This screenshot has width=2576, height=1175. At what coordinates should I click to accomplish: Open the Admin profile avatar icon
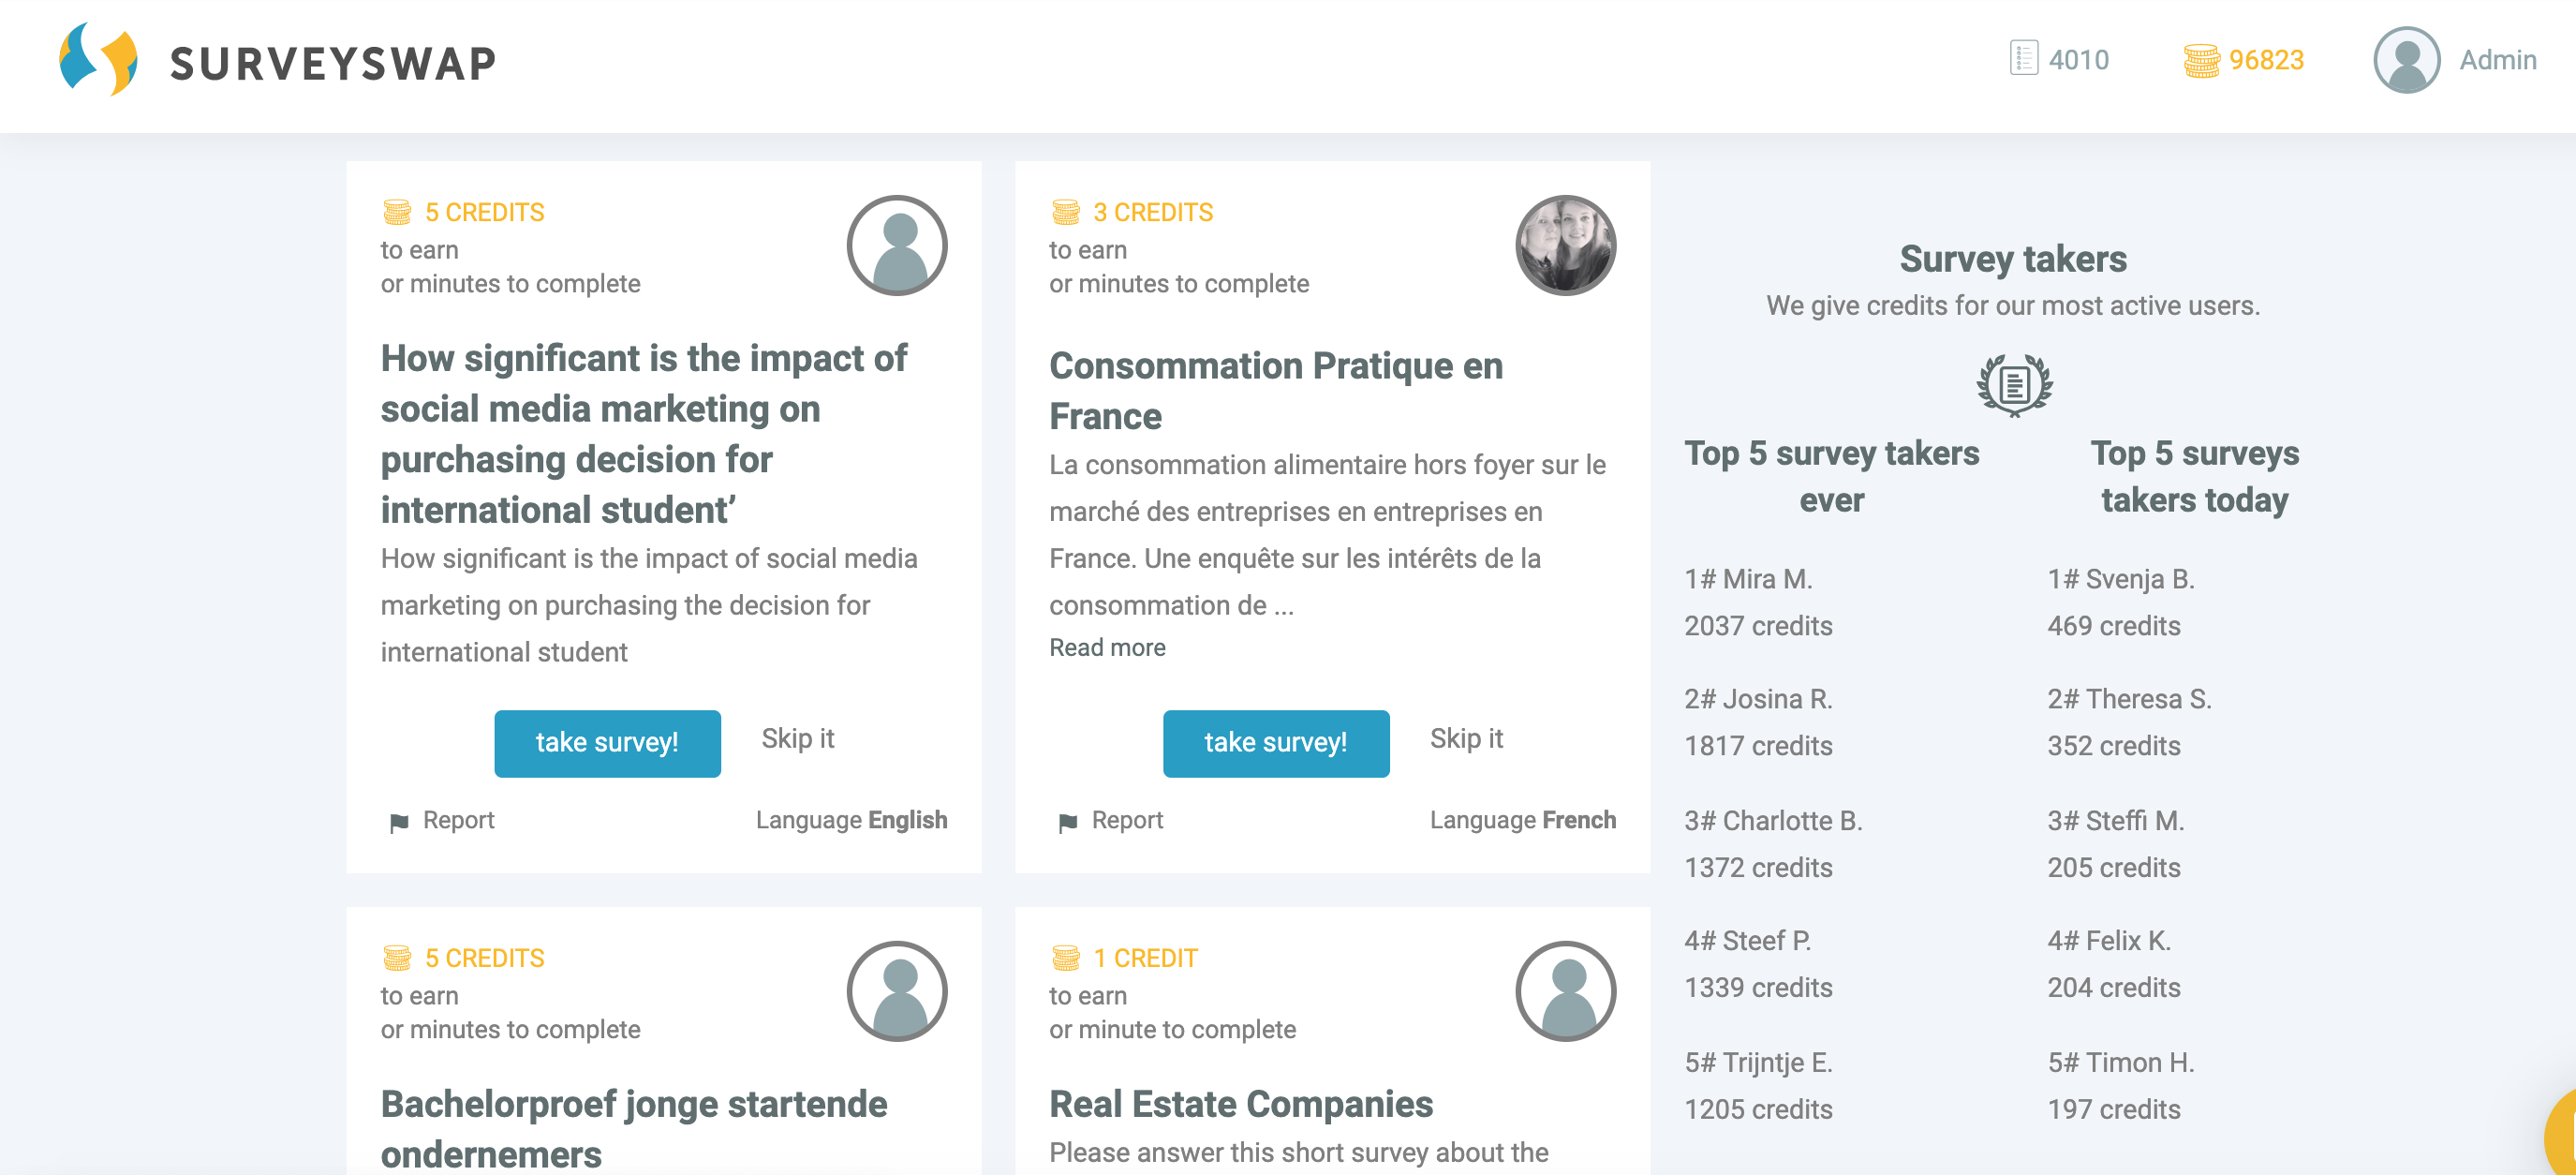point(2406,60)
